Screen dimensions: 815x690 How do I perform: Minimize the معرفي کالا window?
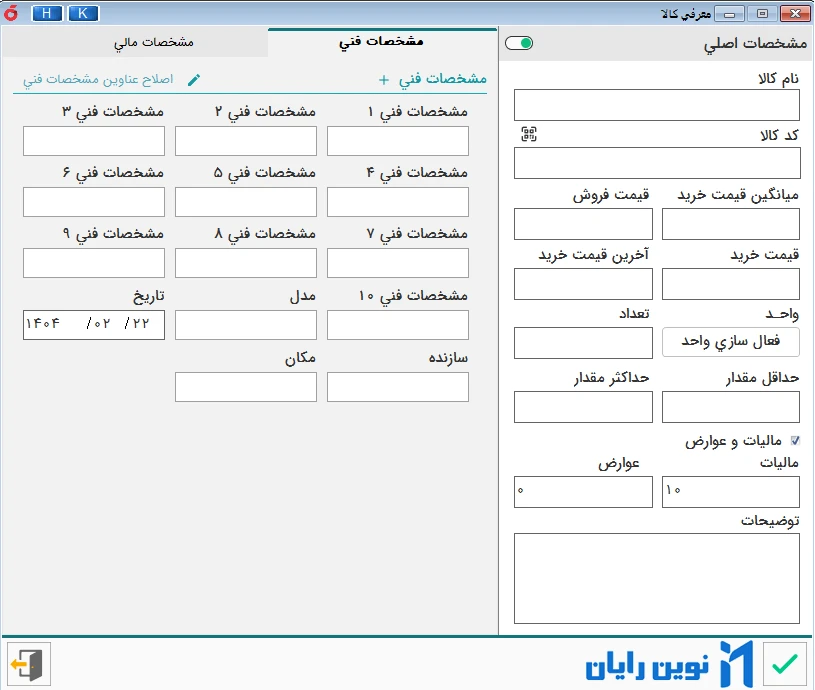(729, 14)
